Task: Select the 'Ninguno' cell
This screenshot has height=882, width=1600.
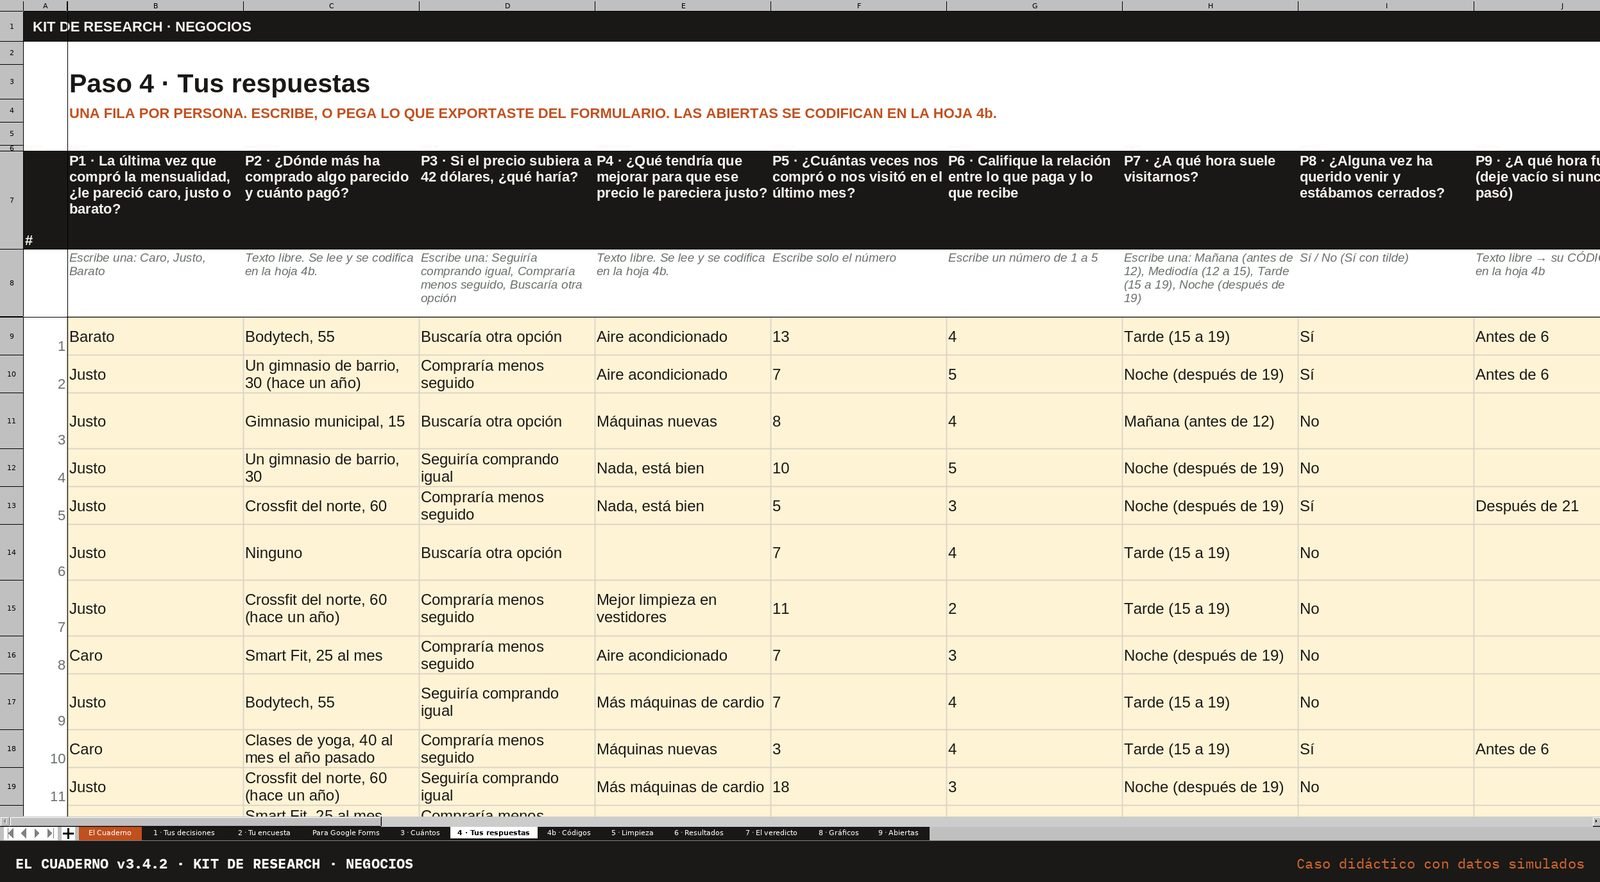Action: tap(331, 553)
